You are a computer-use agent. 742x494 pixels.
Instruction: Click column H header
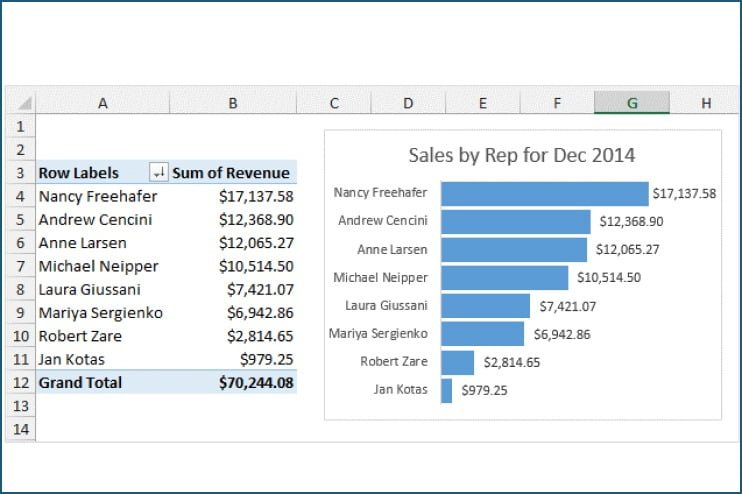coord(706,103)
